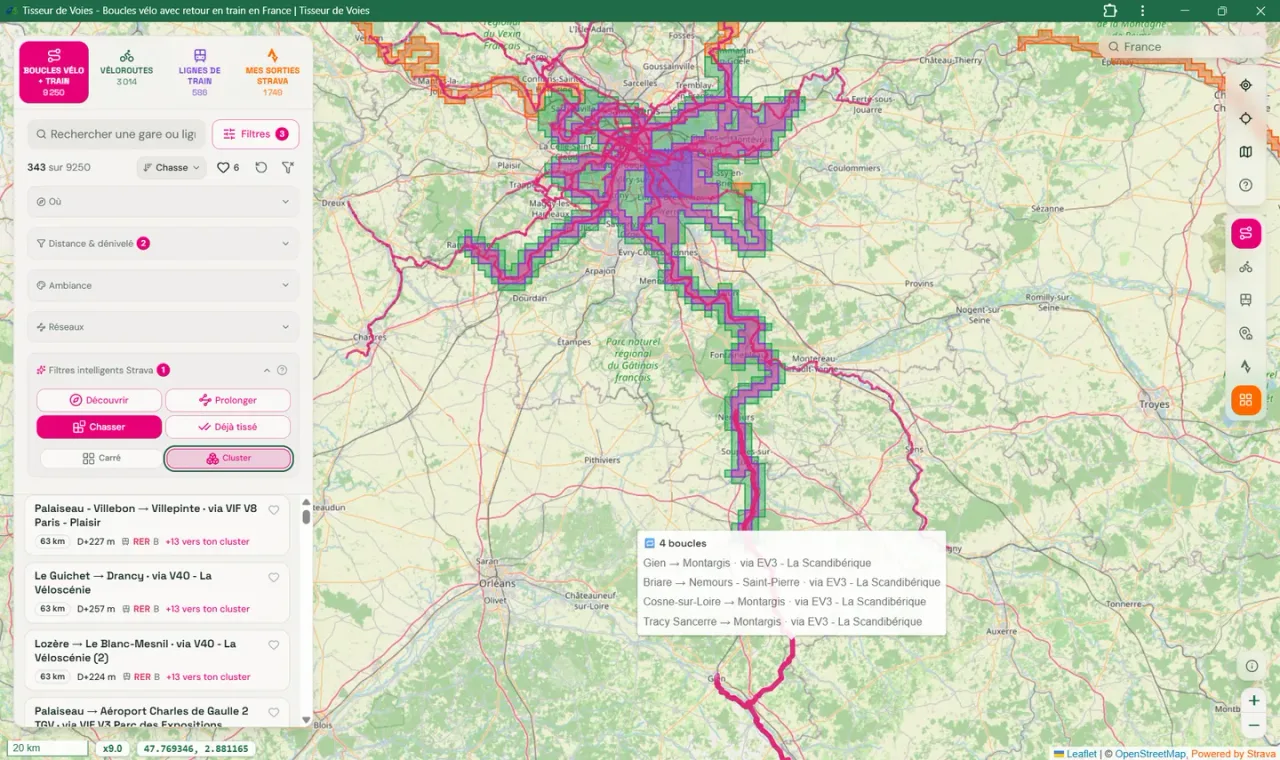1280x760 pixels.
Task: Collapse Filtres intelligents Strava section
Action: (267, 370)
